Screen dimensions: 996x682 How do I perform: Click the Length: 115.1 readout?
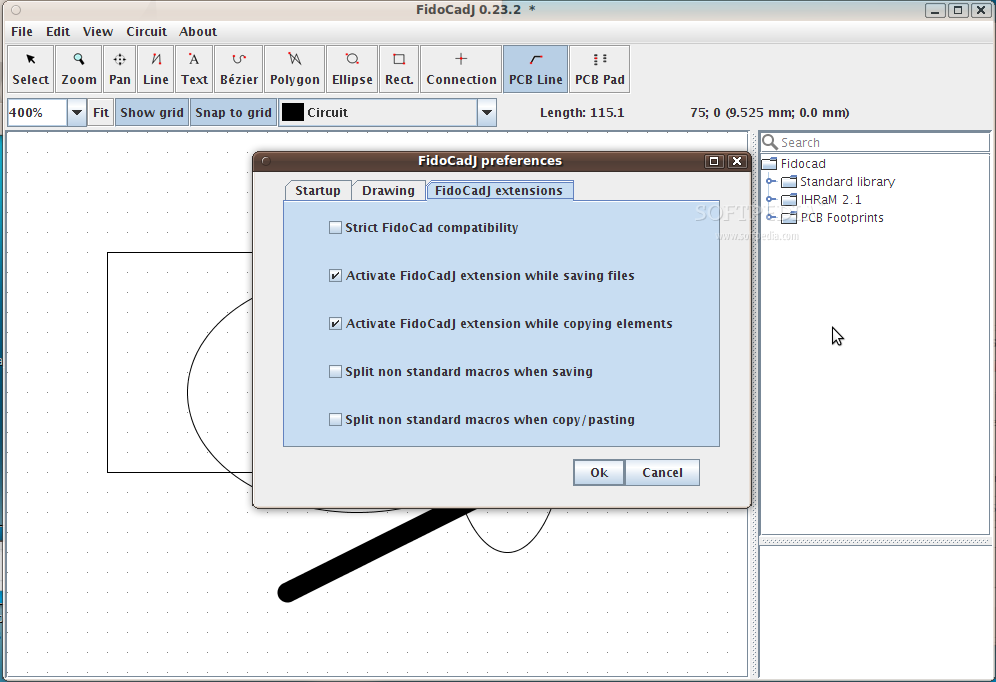click(x=582, y=113)
